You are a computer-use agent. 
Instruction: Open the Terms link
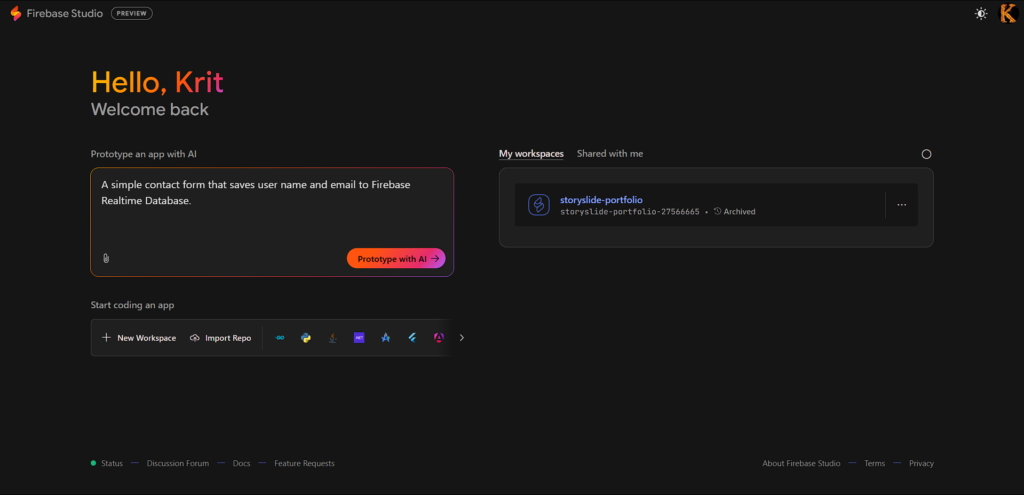(874, 463)
